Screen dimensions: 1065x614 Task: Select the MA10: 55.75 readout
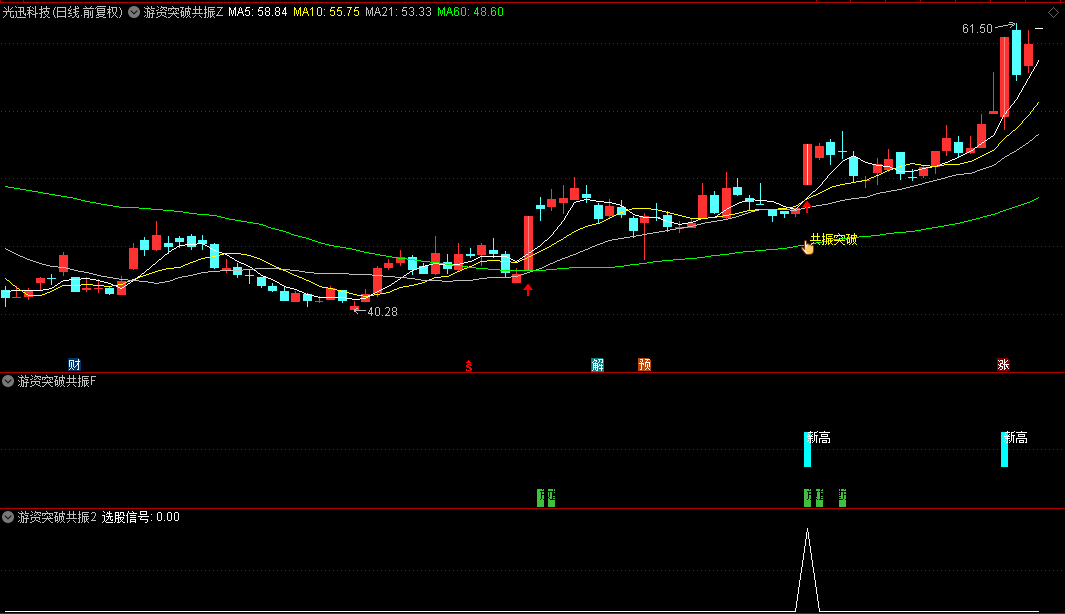pos(326,12)
